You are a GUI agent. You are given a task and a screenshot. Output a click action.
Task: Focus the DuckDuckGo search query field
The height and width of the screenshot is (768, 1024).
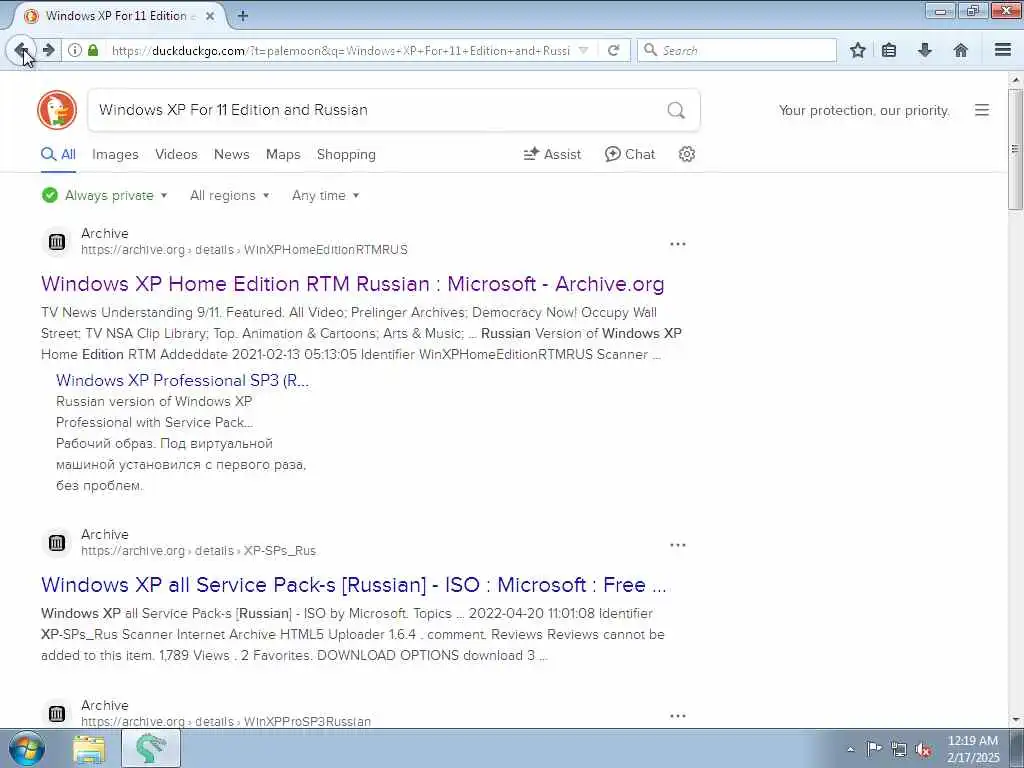(x=379, y=110)
